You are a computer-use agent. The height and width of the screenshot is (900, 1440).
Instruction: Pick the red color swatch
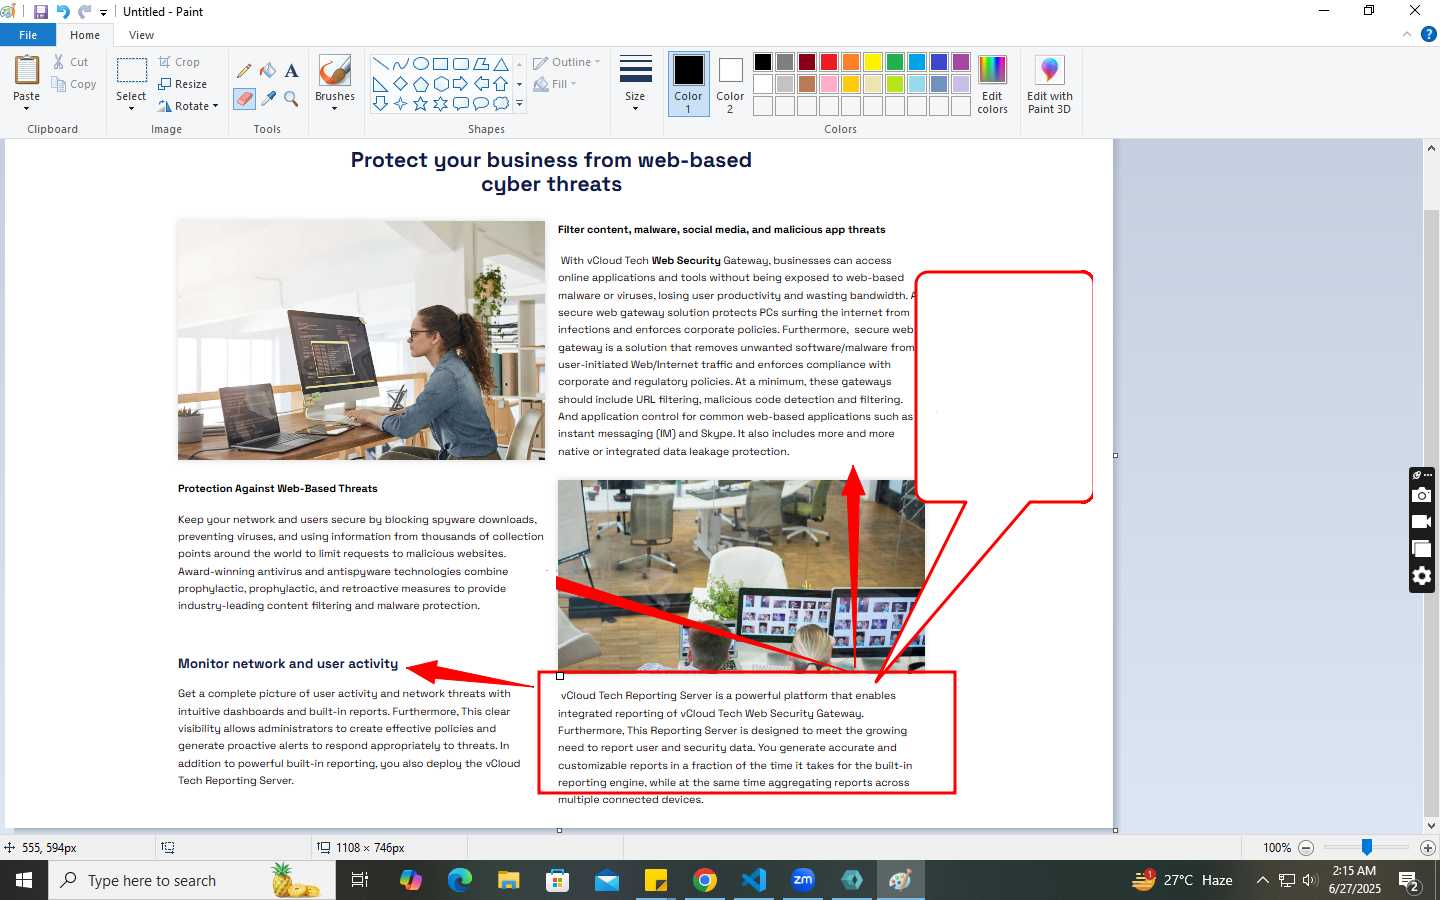pyautogui.click(x=829, y=62)
